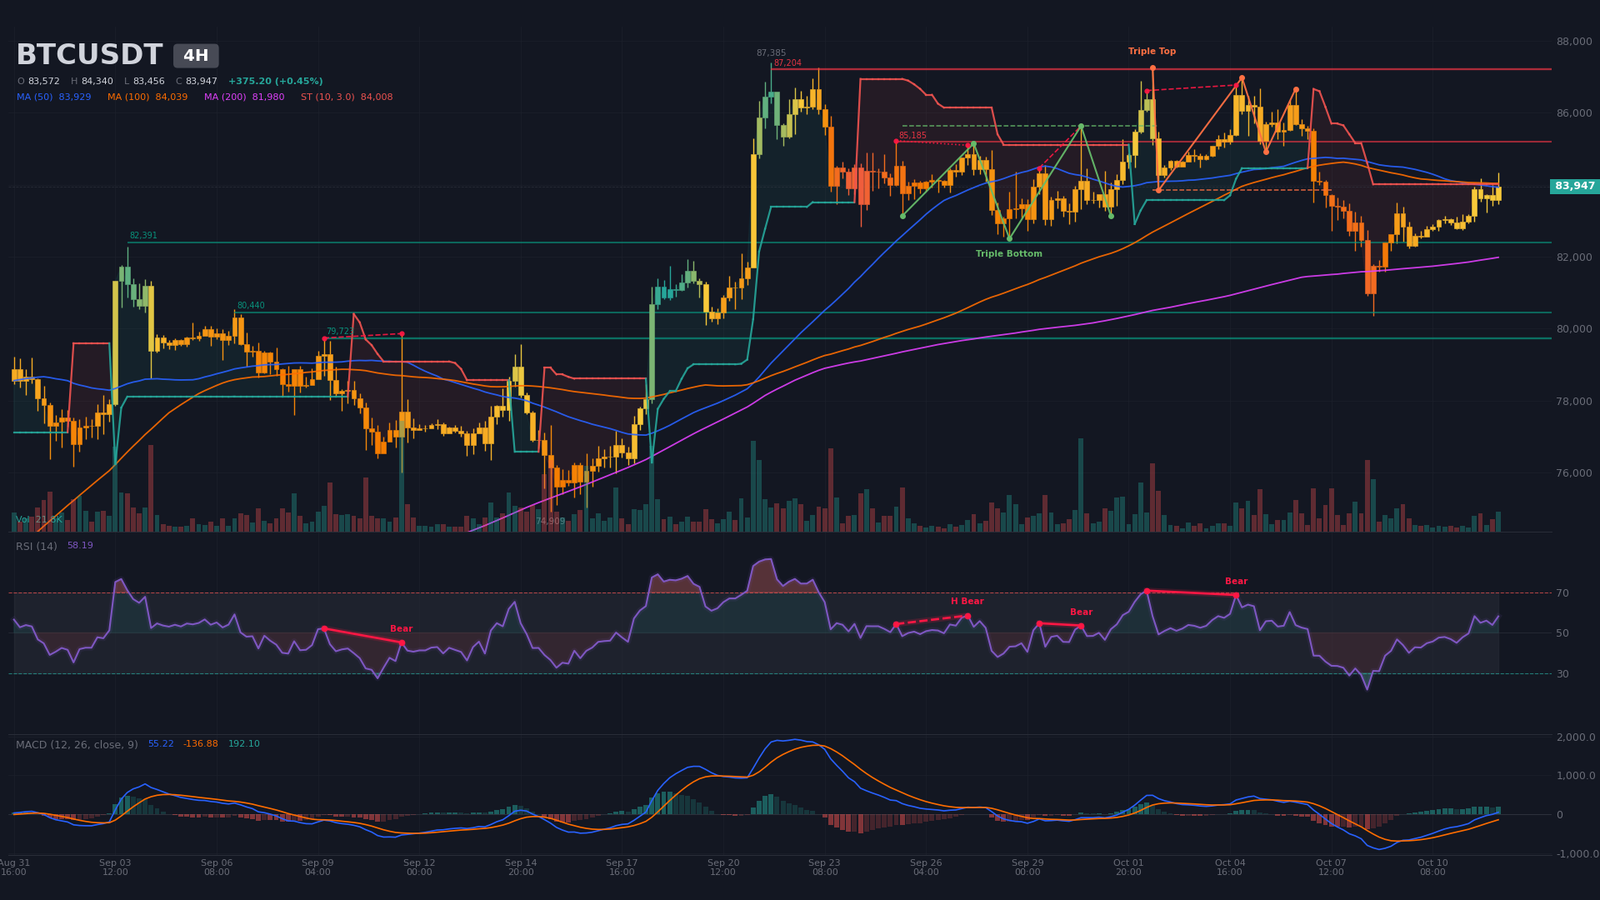Click the MACD (12, 26, close, 9) title
This screenshot has height=900, width=1600.
coord(77,745)
